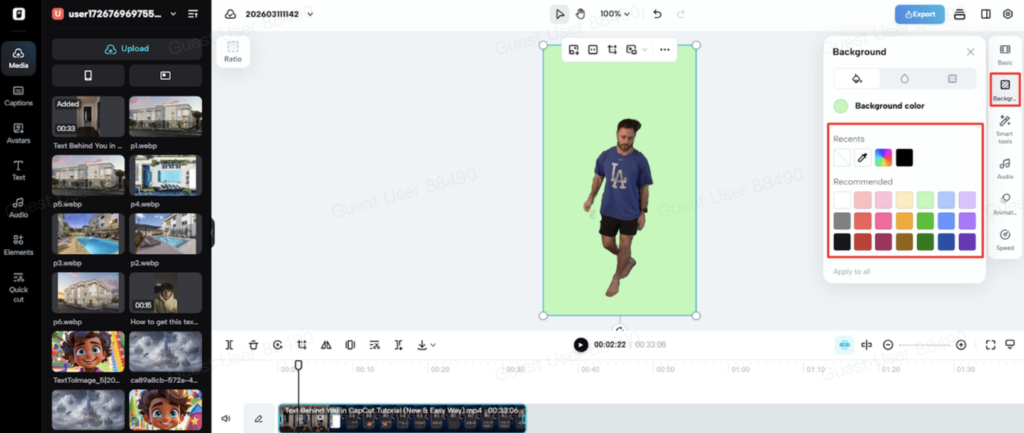
Task: Select the Smart tools panel icon
Action: 1005,128
